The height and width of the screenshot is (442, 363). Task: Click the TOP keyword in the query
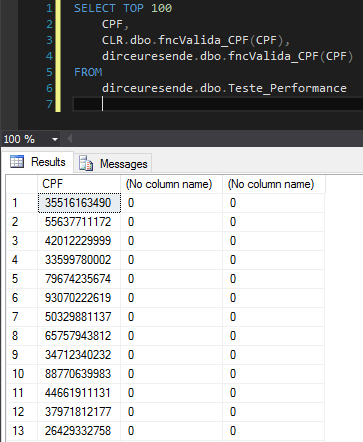[x=133, y=8]
